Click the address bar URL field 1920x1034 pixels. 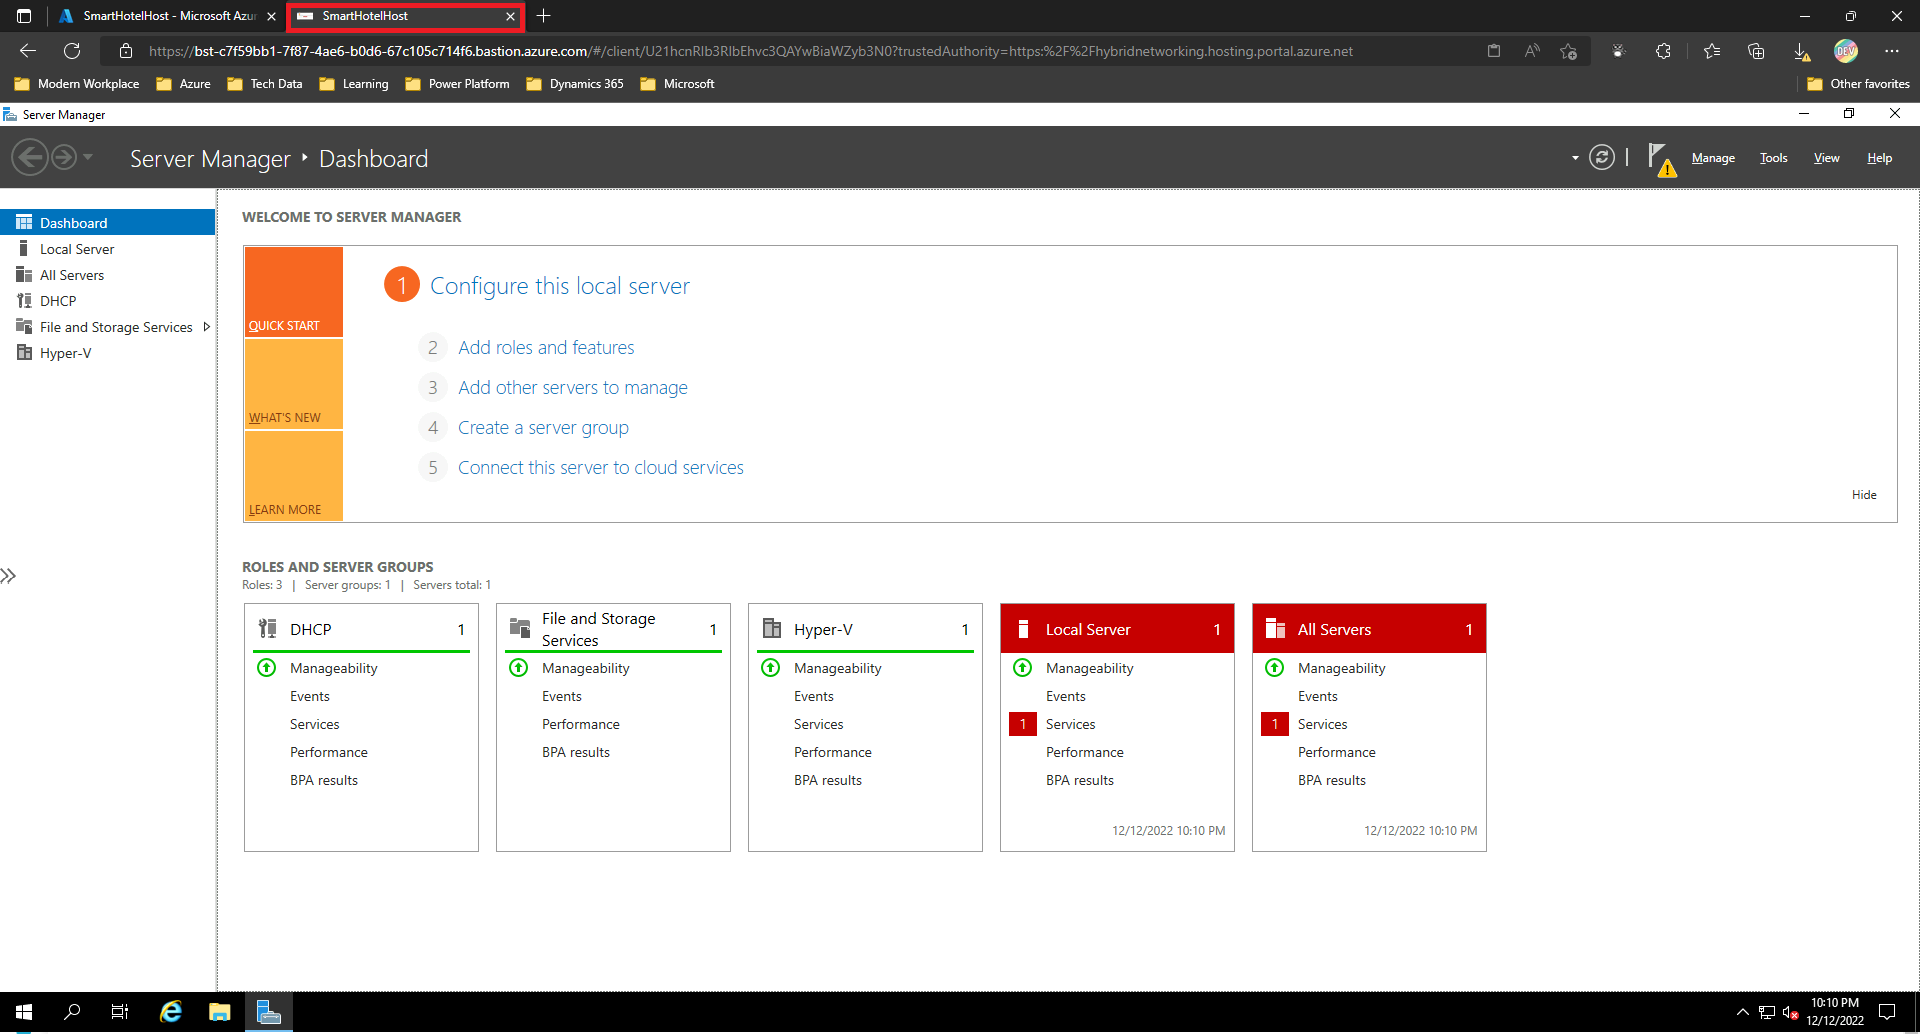tap(750, 51)
